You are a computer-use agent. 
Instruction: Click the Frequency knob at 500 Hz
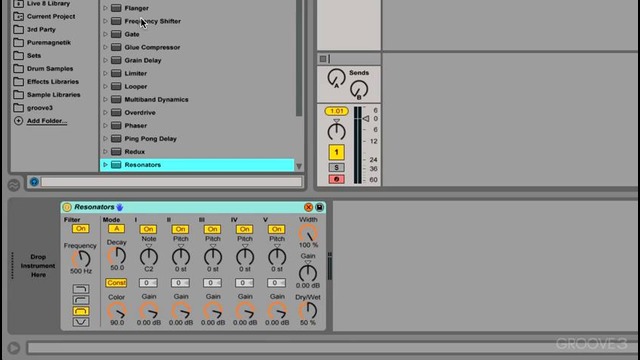pyautogui.click(x=81, y=259)
